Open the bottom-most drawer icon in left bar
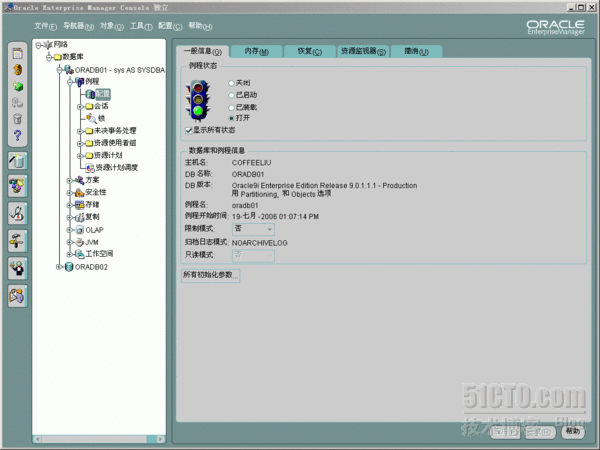600x450 pixels. tap(18, 296)
